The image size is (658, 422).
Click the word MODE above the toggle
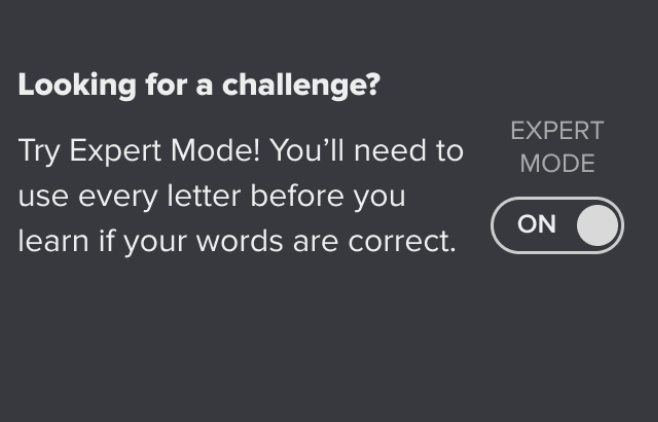pyautogui.click(x=557, y=163)
